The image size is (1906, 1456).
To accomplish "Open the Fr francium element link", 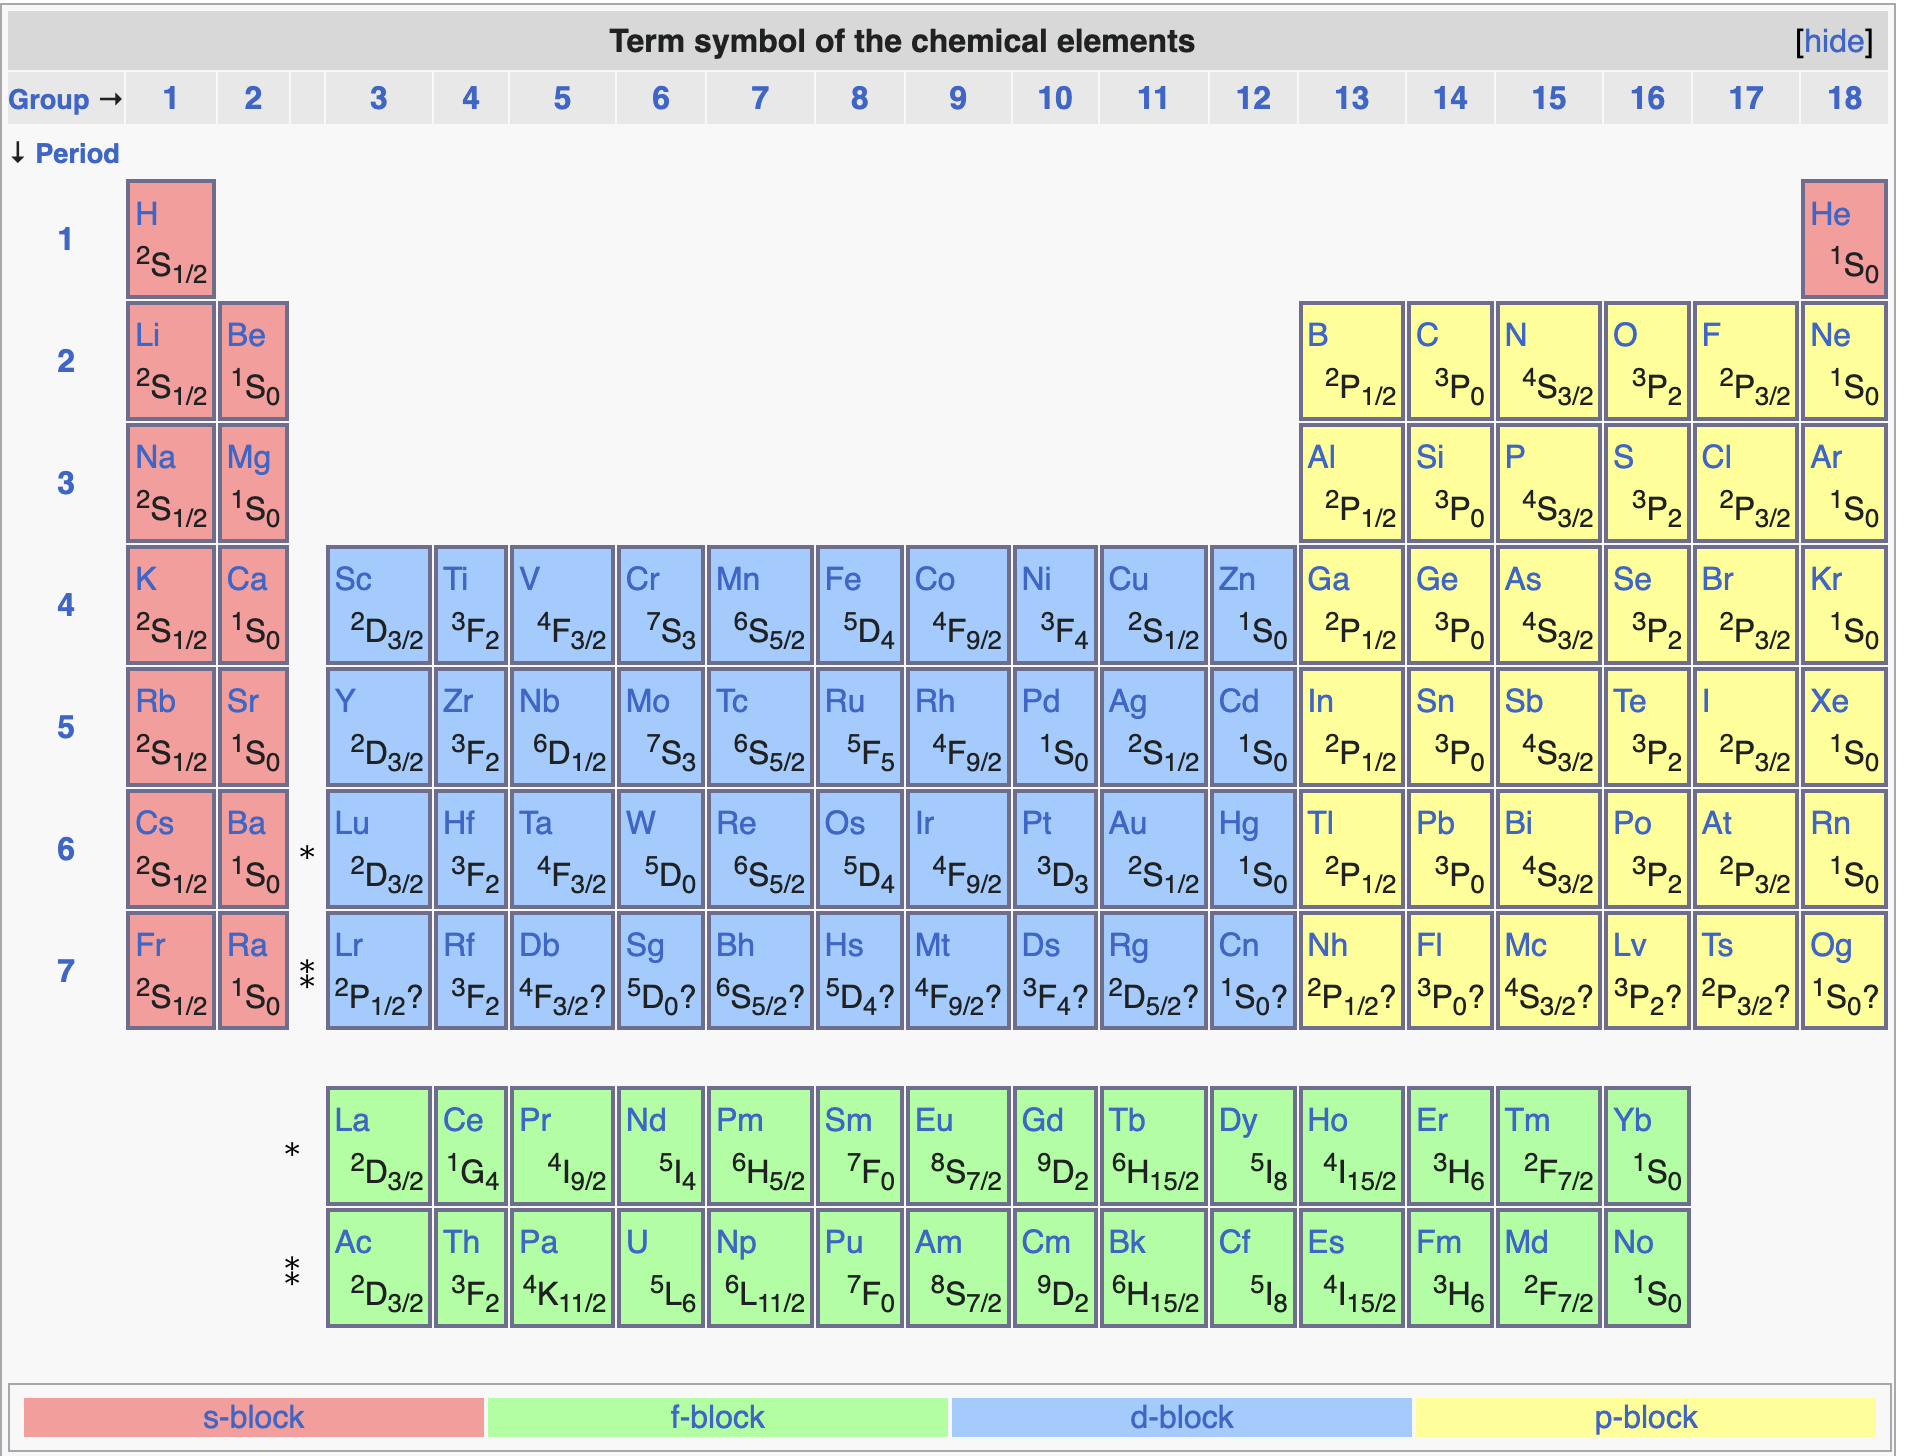I will point(150,945).
